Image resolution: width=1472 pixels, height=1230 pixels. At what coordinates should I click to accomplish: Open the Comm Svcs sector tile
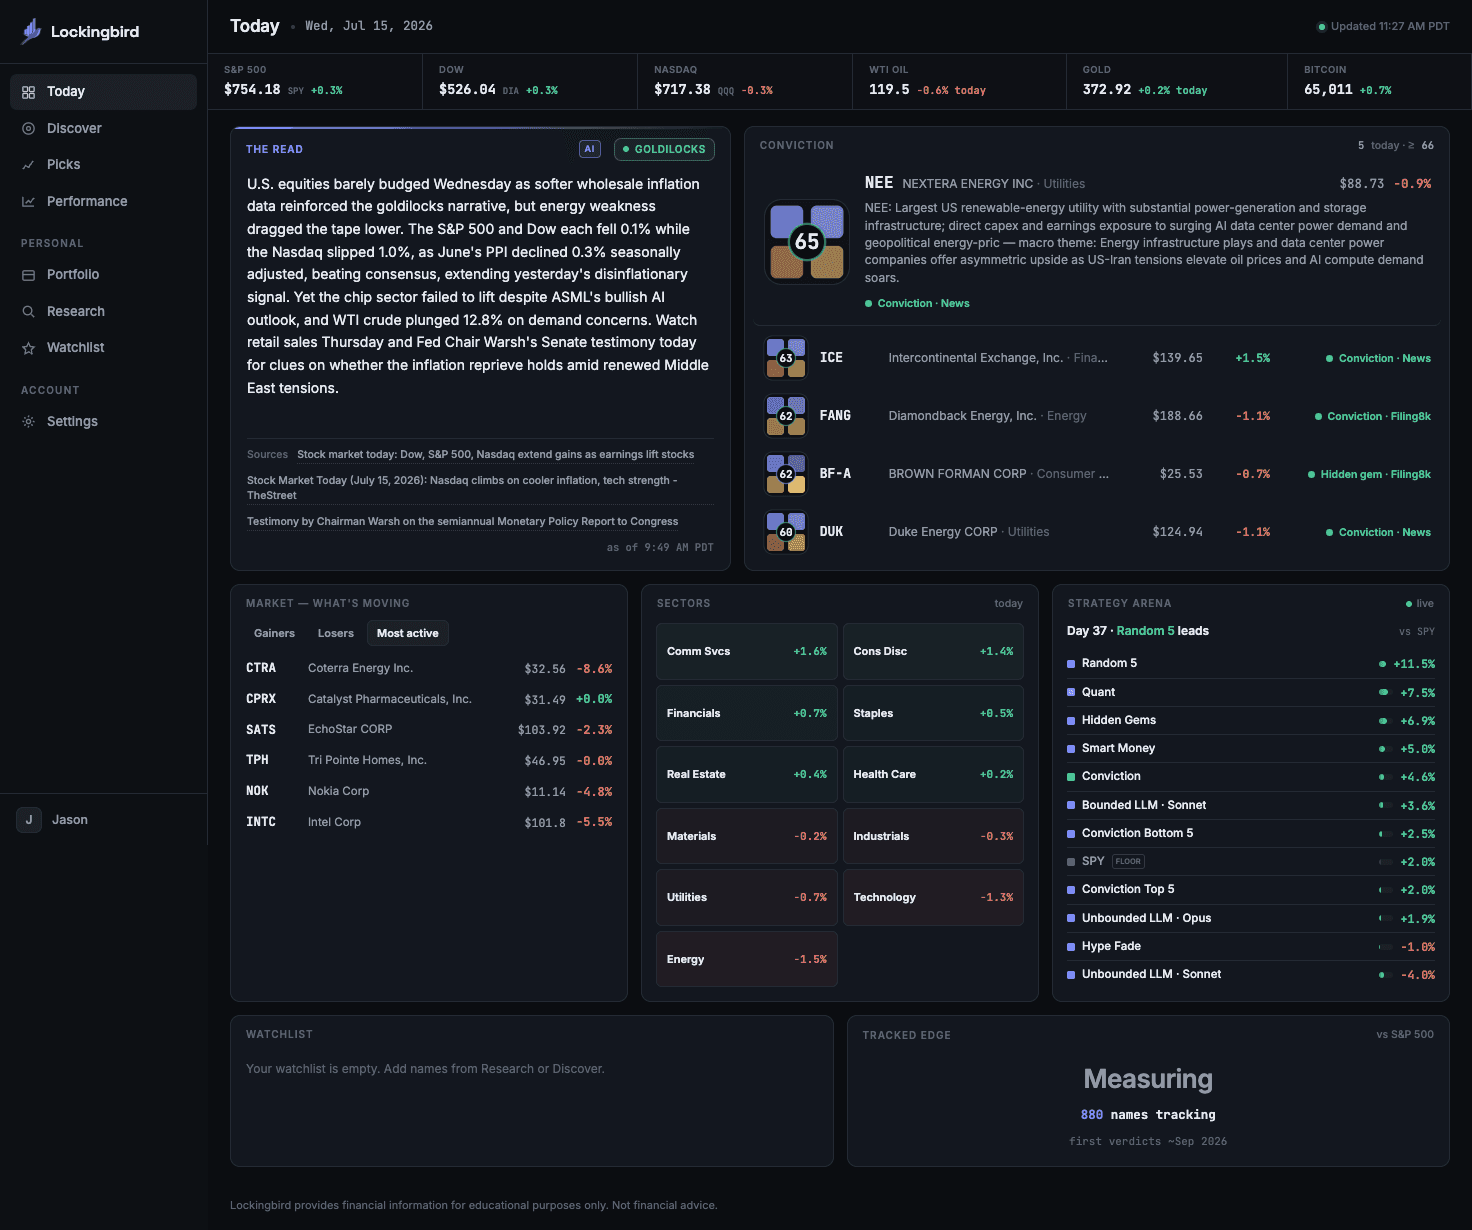click(747, 651)
